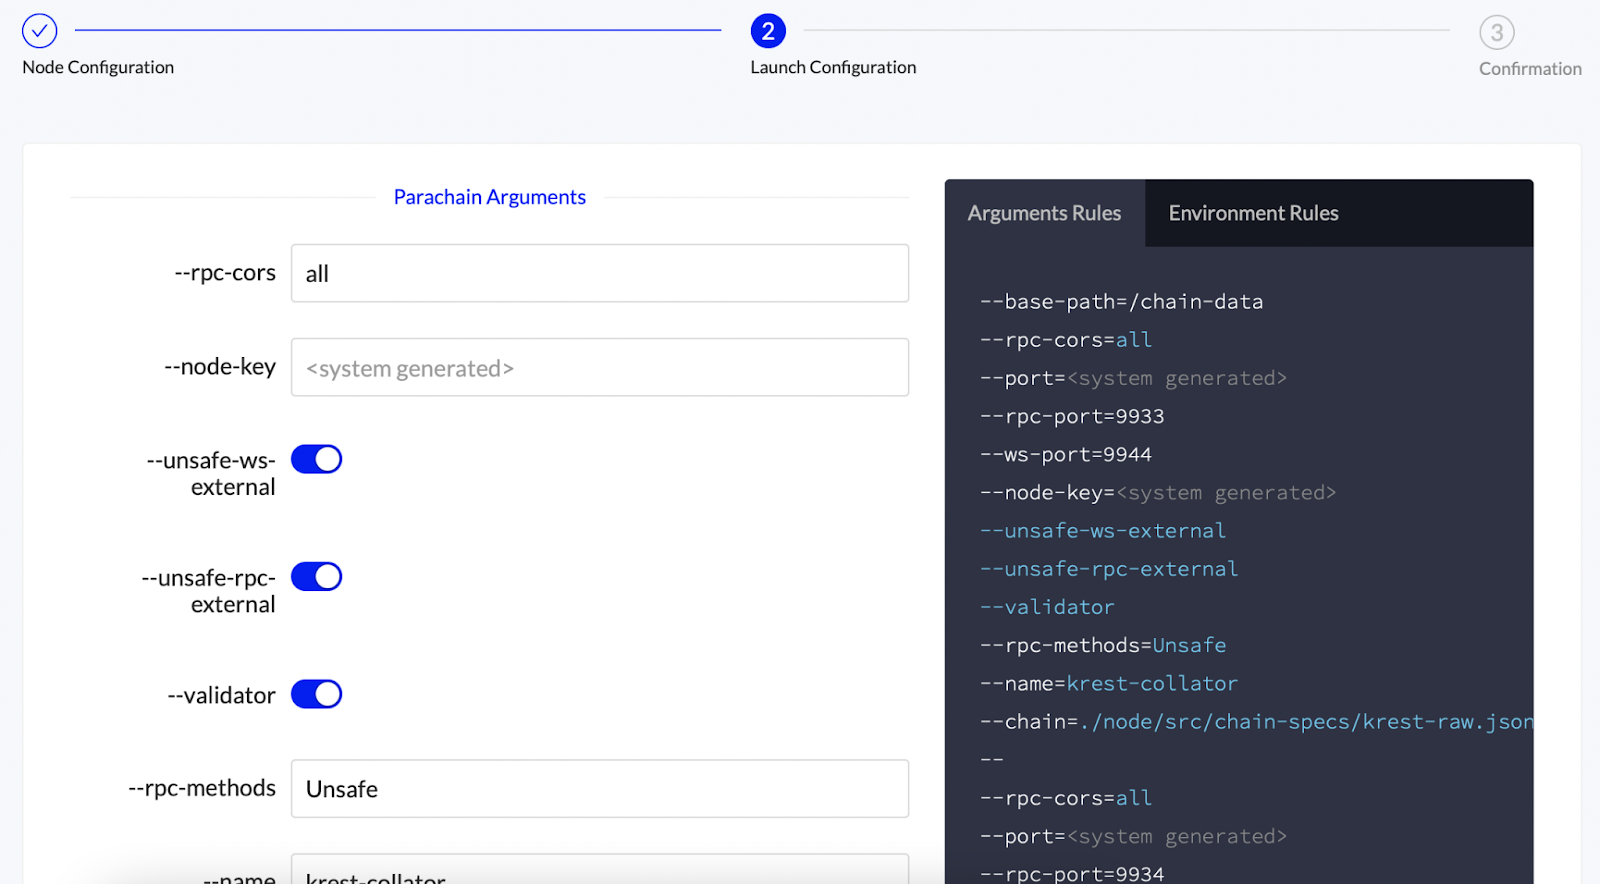Select the Launch Configuration step label
Screen dimensions: 1600x884
tap(833, 67)
